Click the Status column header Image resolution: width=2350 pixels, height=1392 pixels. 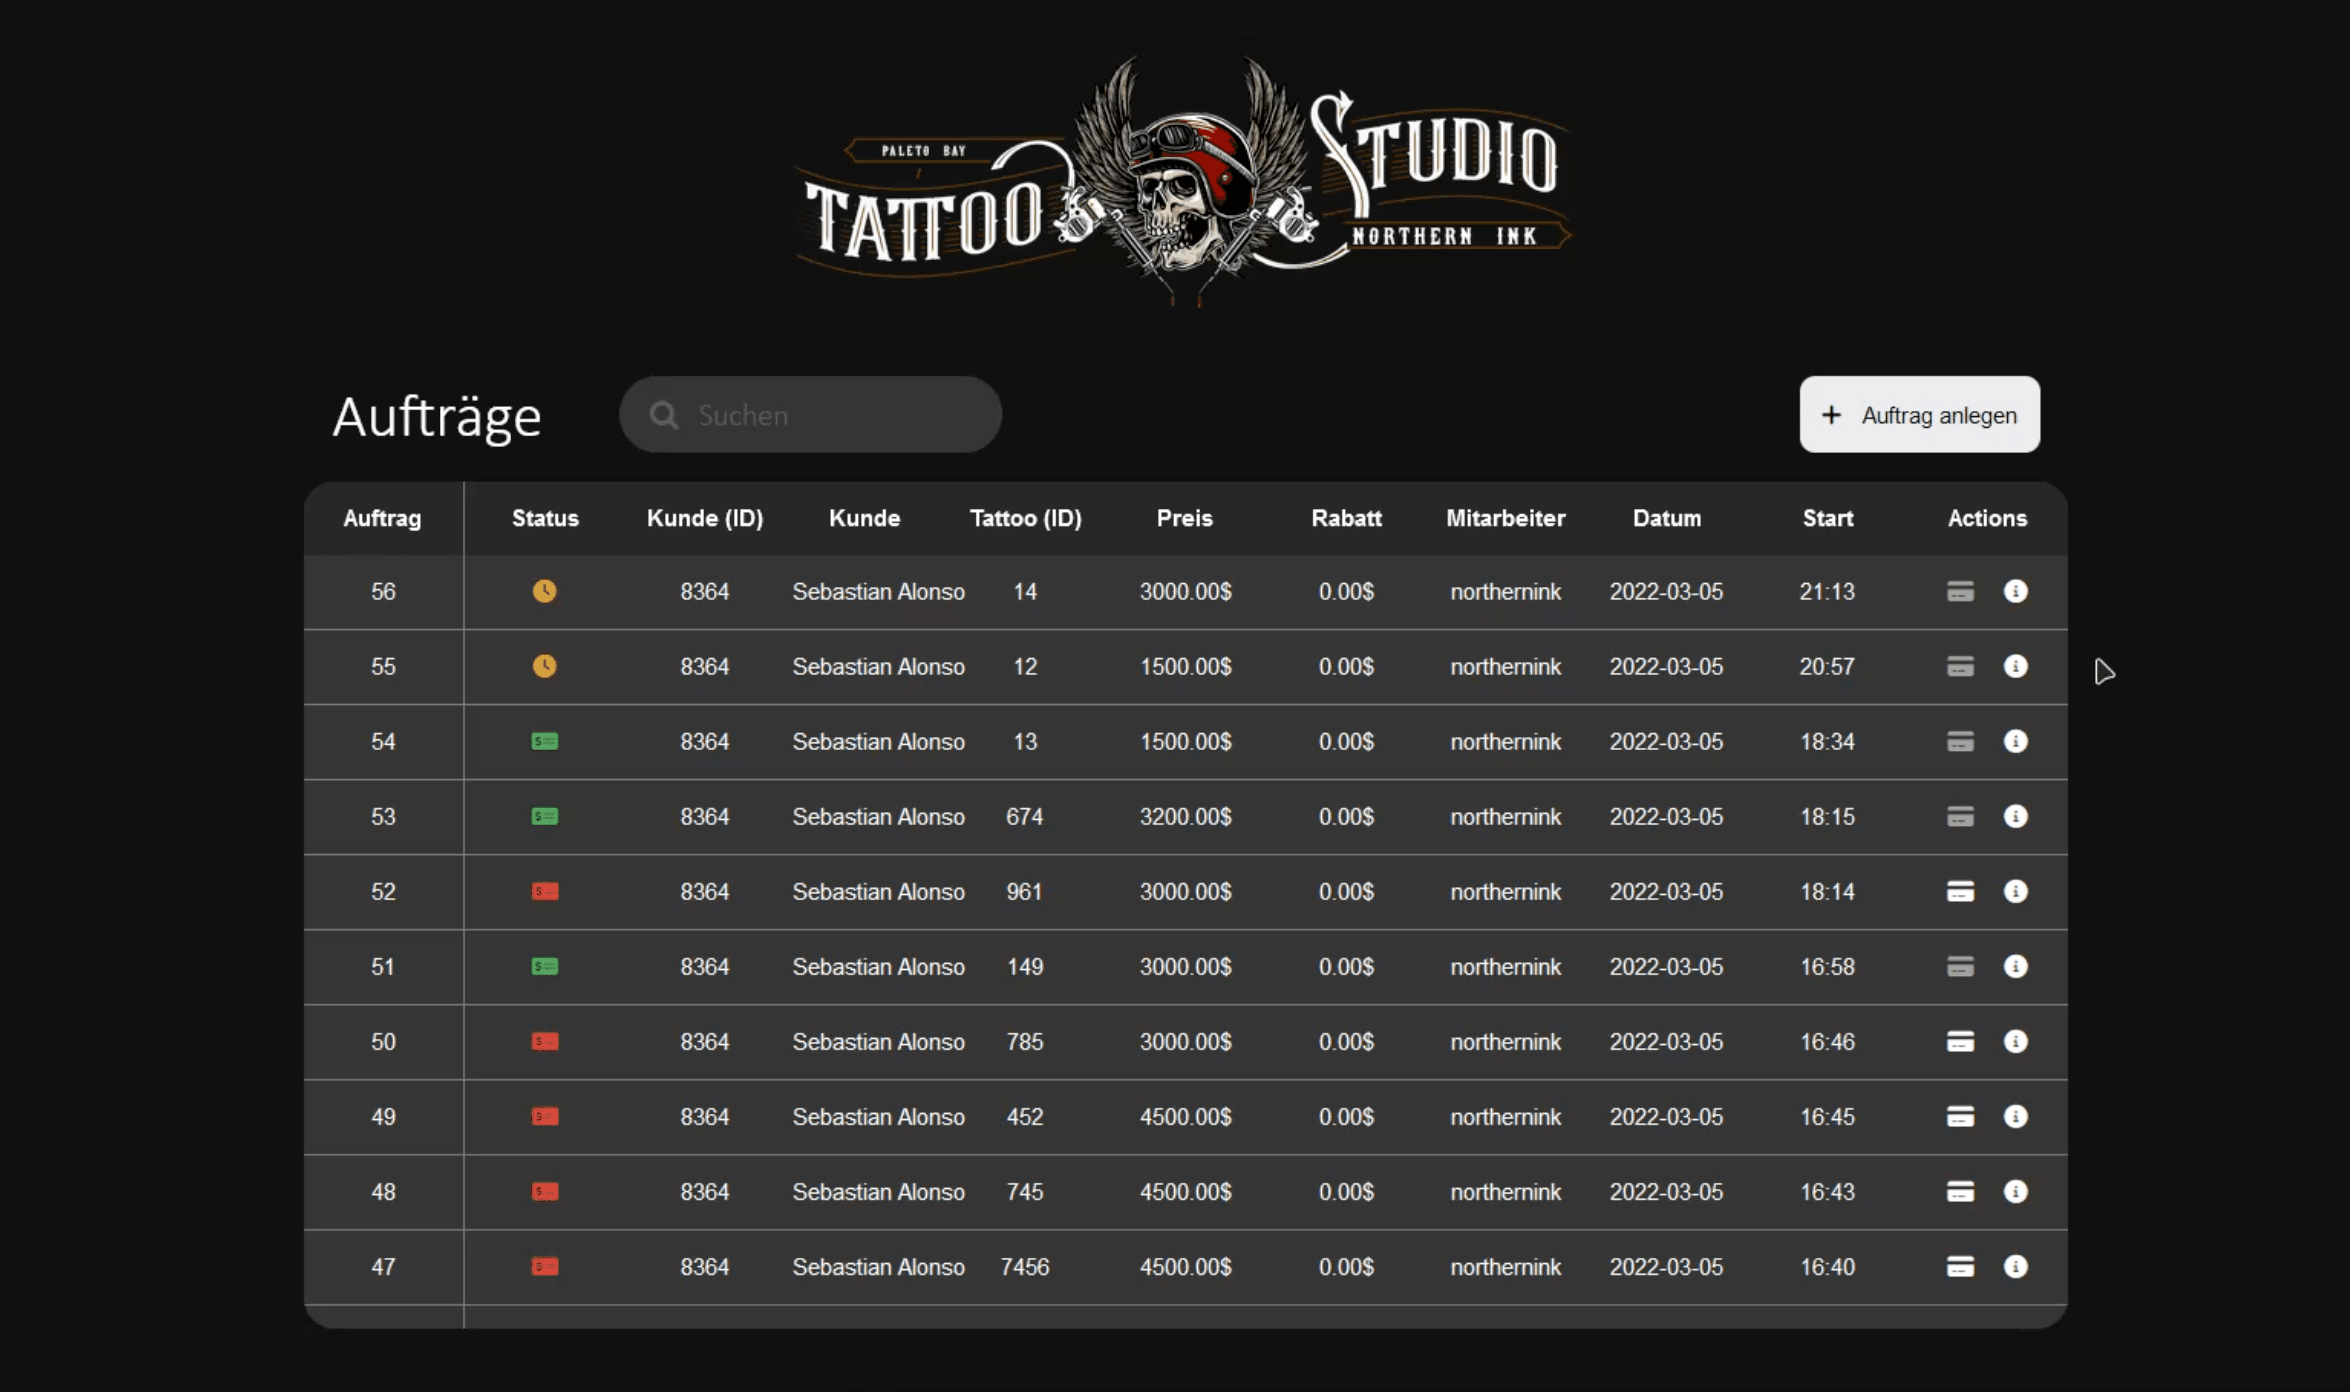(545, 518)
